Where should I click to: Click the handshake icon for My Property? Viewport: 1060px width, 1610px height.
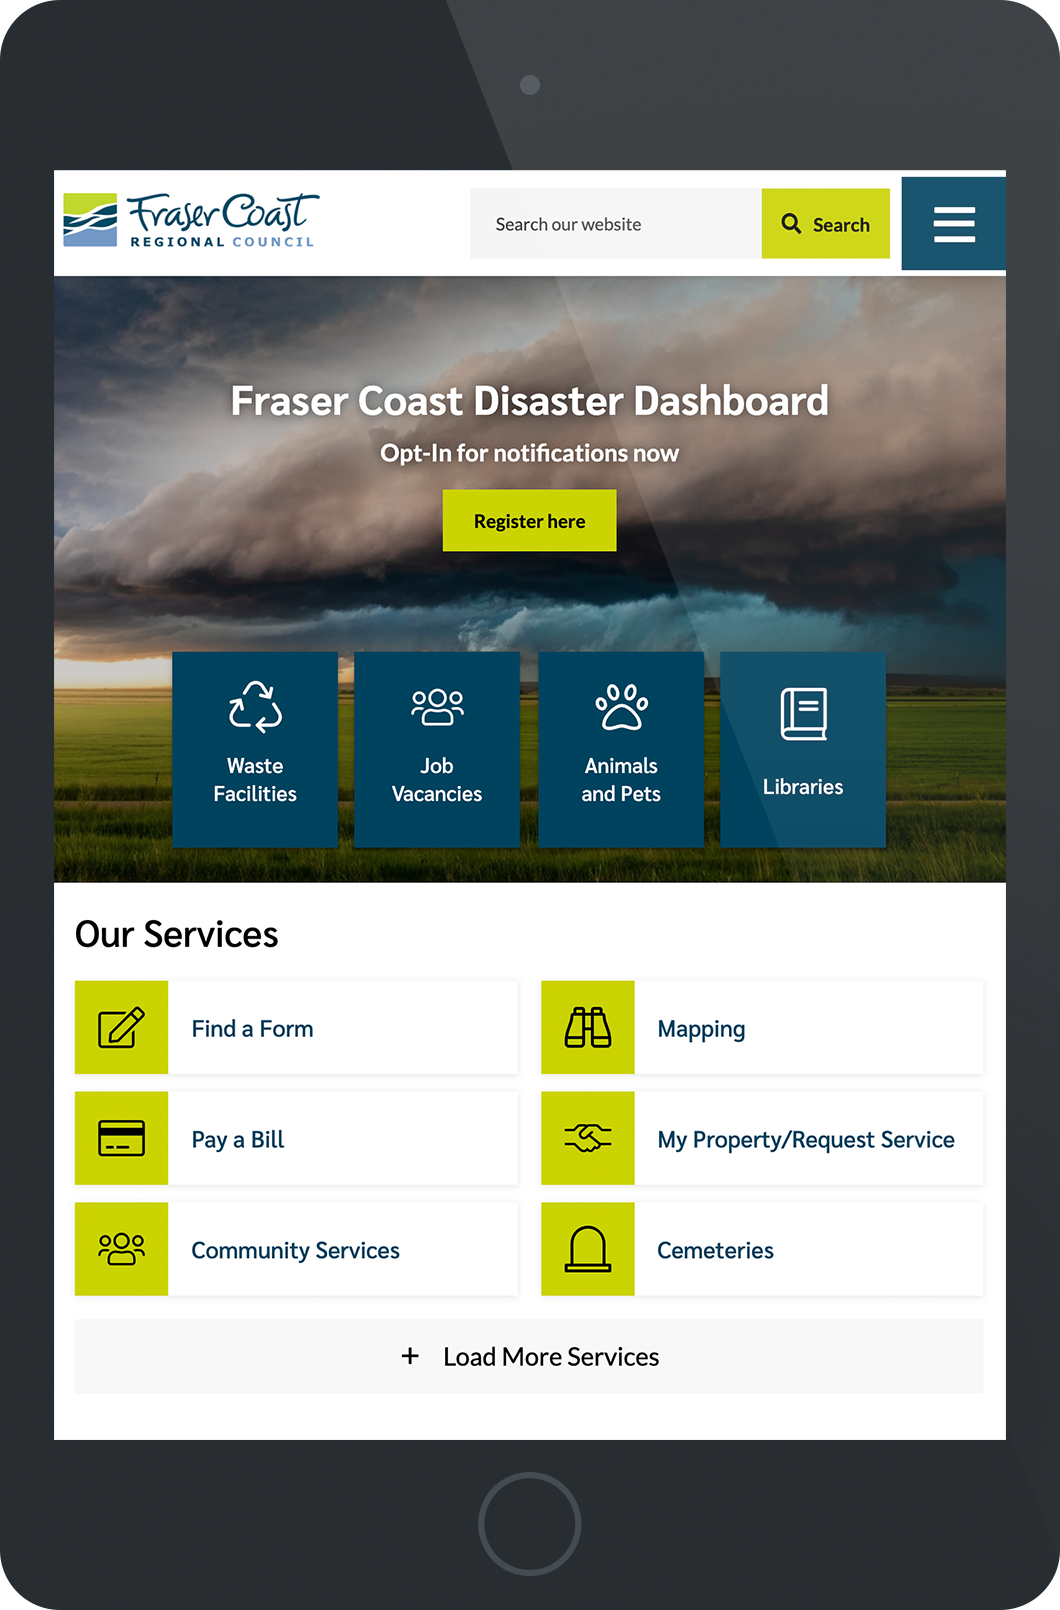coord(588,1139)
